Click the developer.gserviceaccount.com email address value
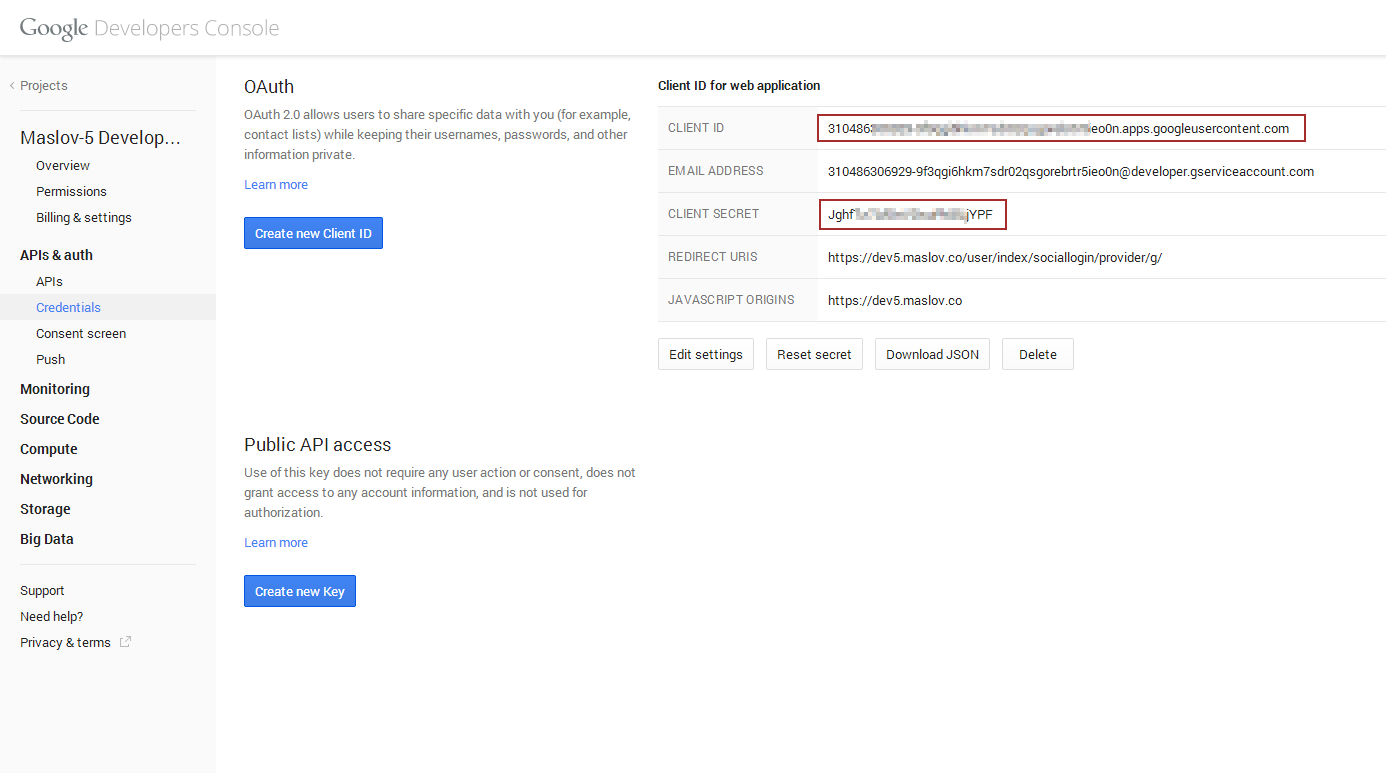Image resolution: width=1386 pixels, height=773 pixels. click(x=1071, y=171)
